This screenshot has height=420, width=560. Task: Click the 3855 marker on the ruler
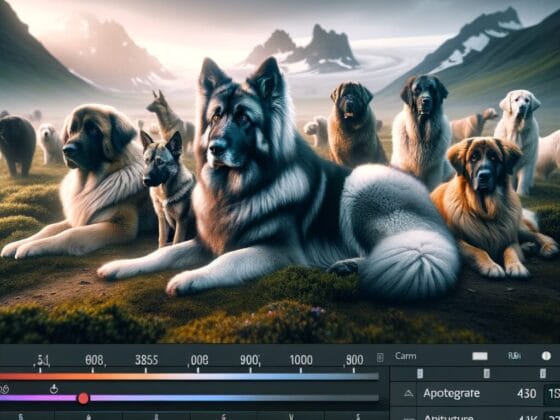click(x=146, y=360)
